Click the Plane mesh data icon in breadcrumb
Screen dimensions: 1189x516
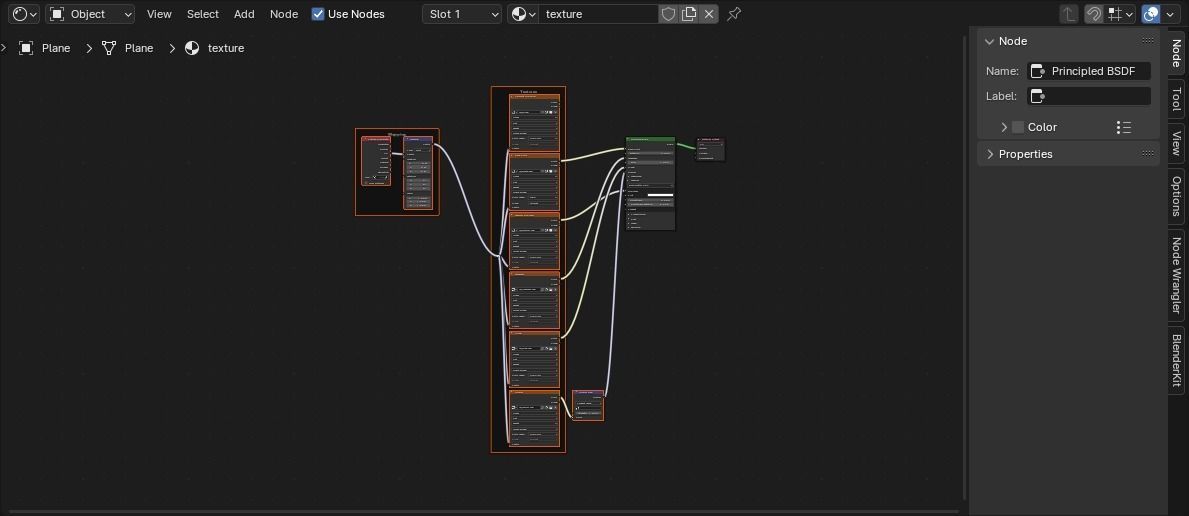coord(109,48)
